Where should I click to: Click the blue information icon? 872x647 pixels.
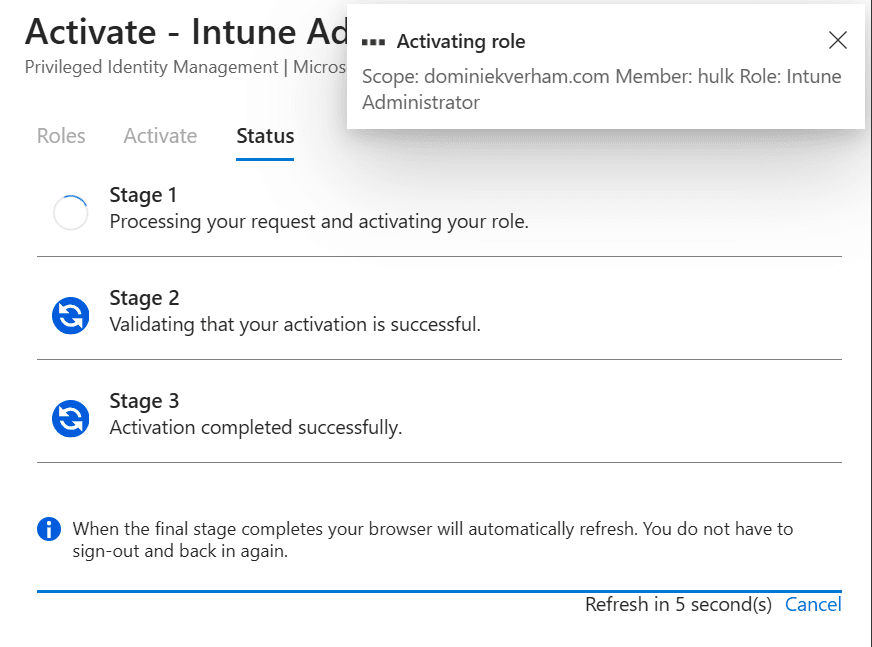tap(48, 529)
